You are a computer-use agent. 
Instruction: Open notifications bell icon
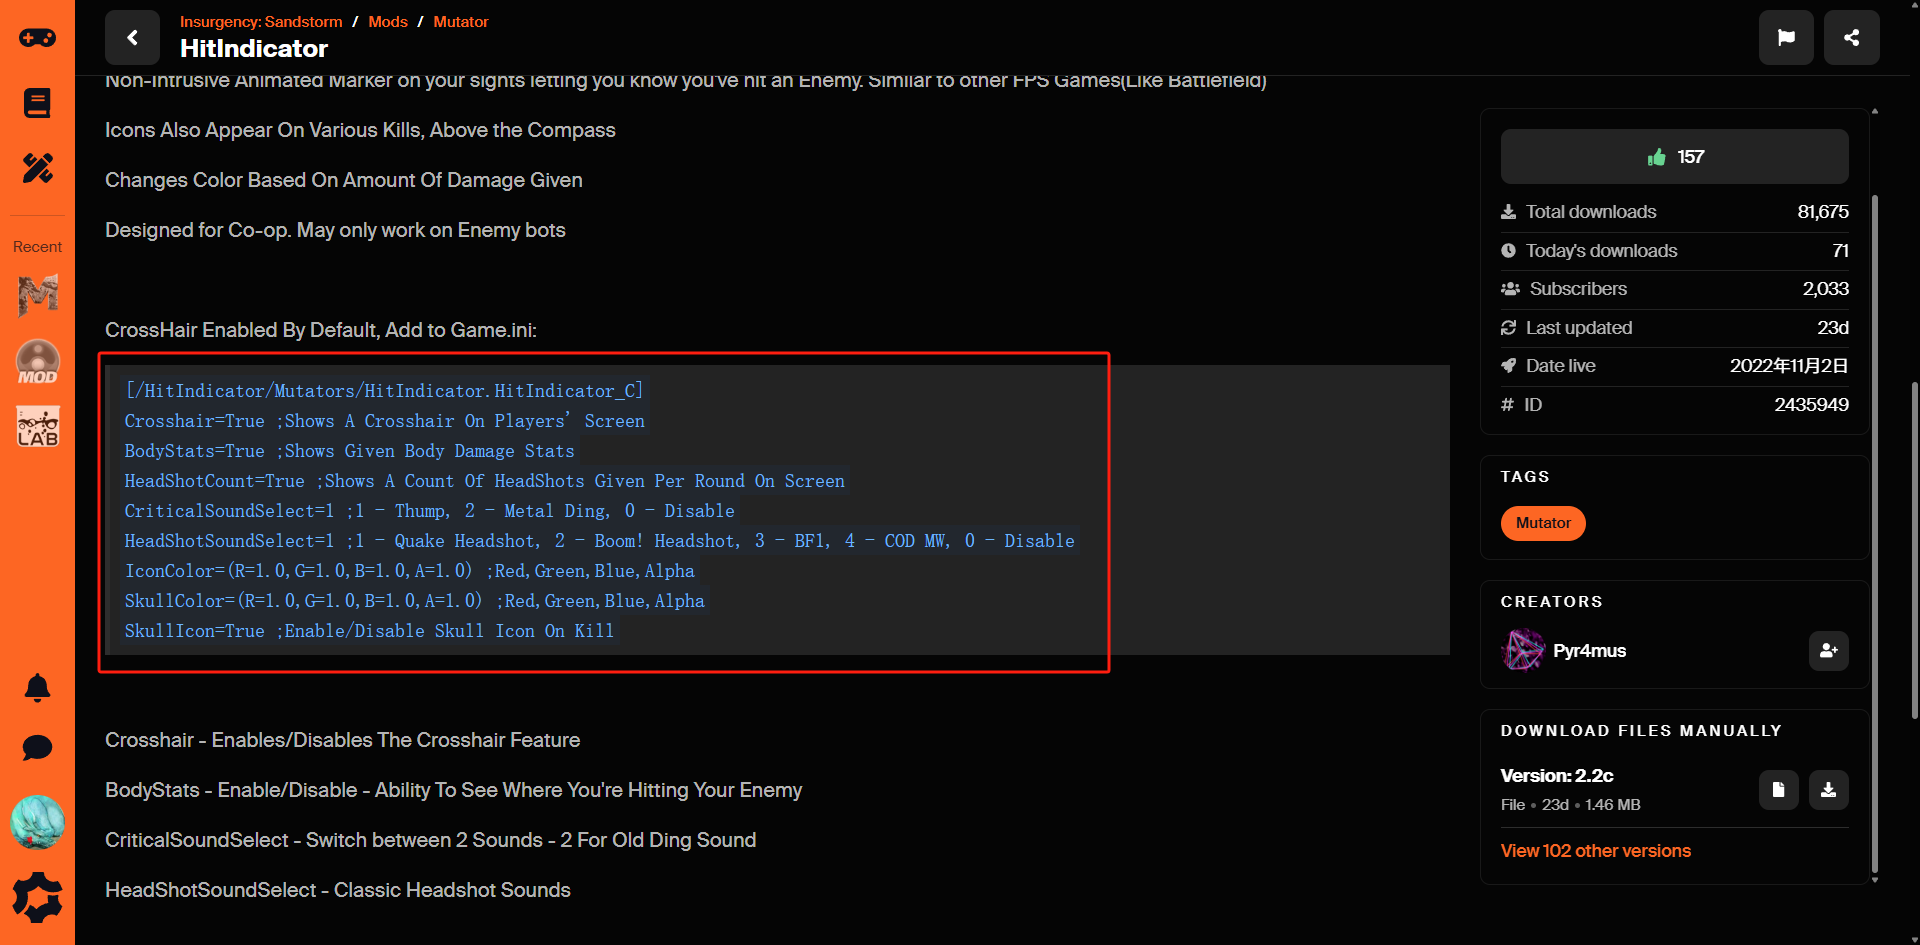tap(37, 688)
